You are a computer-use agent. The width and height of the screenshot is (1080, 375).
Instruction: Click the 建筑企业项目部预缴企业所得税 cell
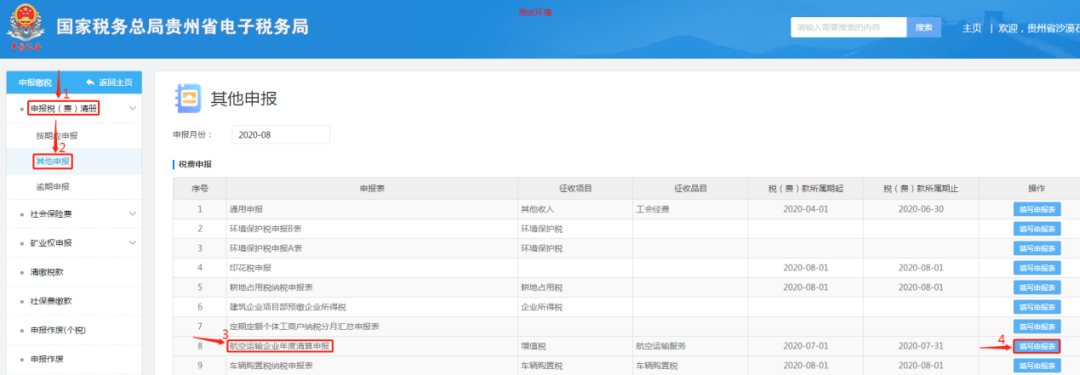(371, 306)
